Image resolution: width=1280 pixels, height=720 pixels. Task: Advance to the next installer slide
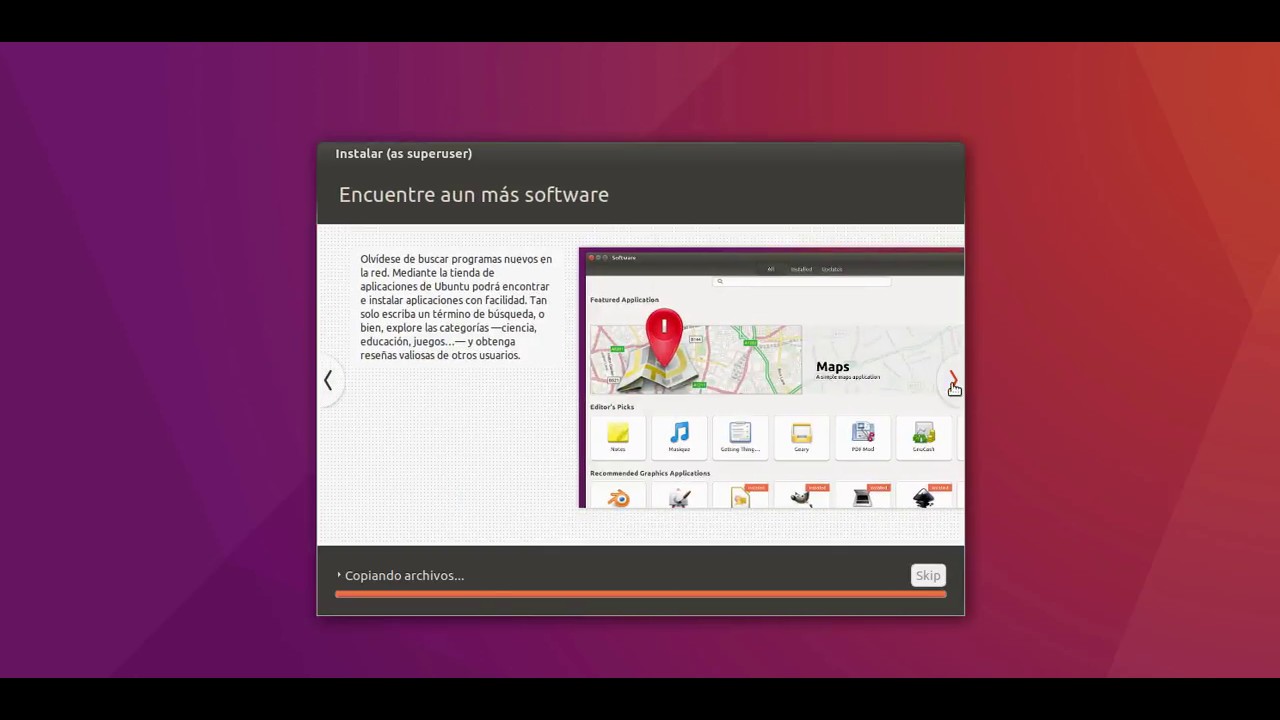(952, 380)
